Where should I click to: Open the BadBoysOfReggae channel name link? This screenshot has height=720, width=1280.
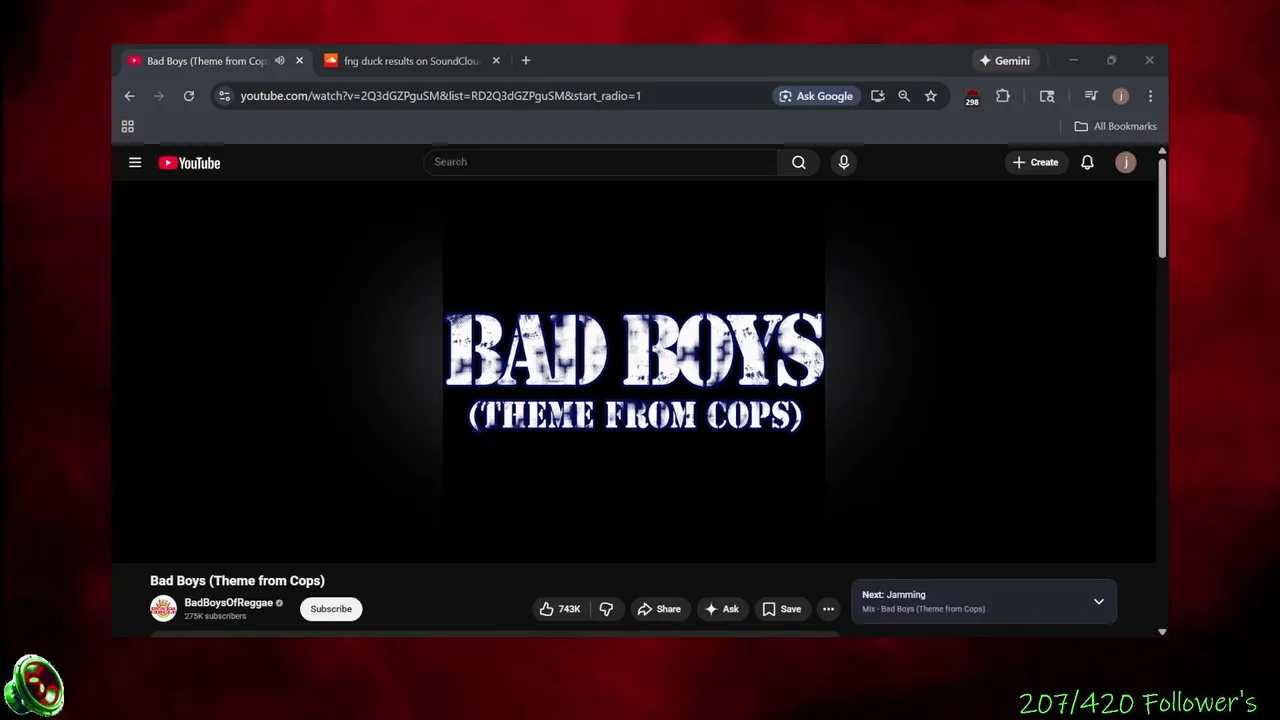pyautogui.click(x=229, y=603)
